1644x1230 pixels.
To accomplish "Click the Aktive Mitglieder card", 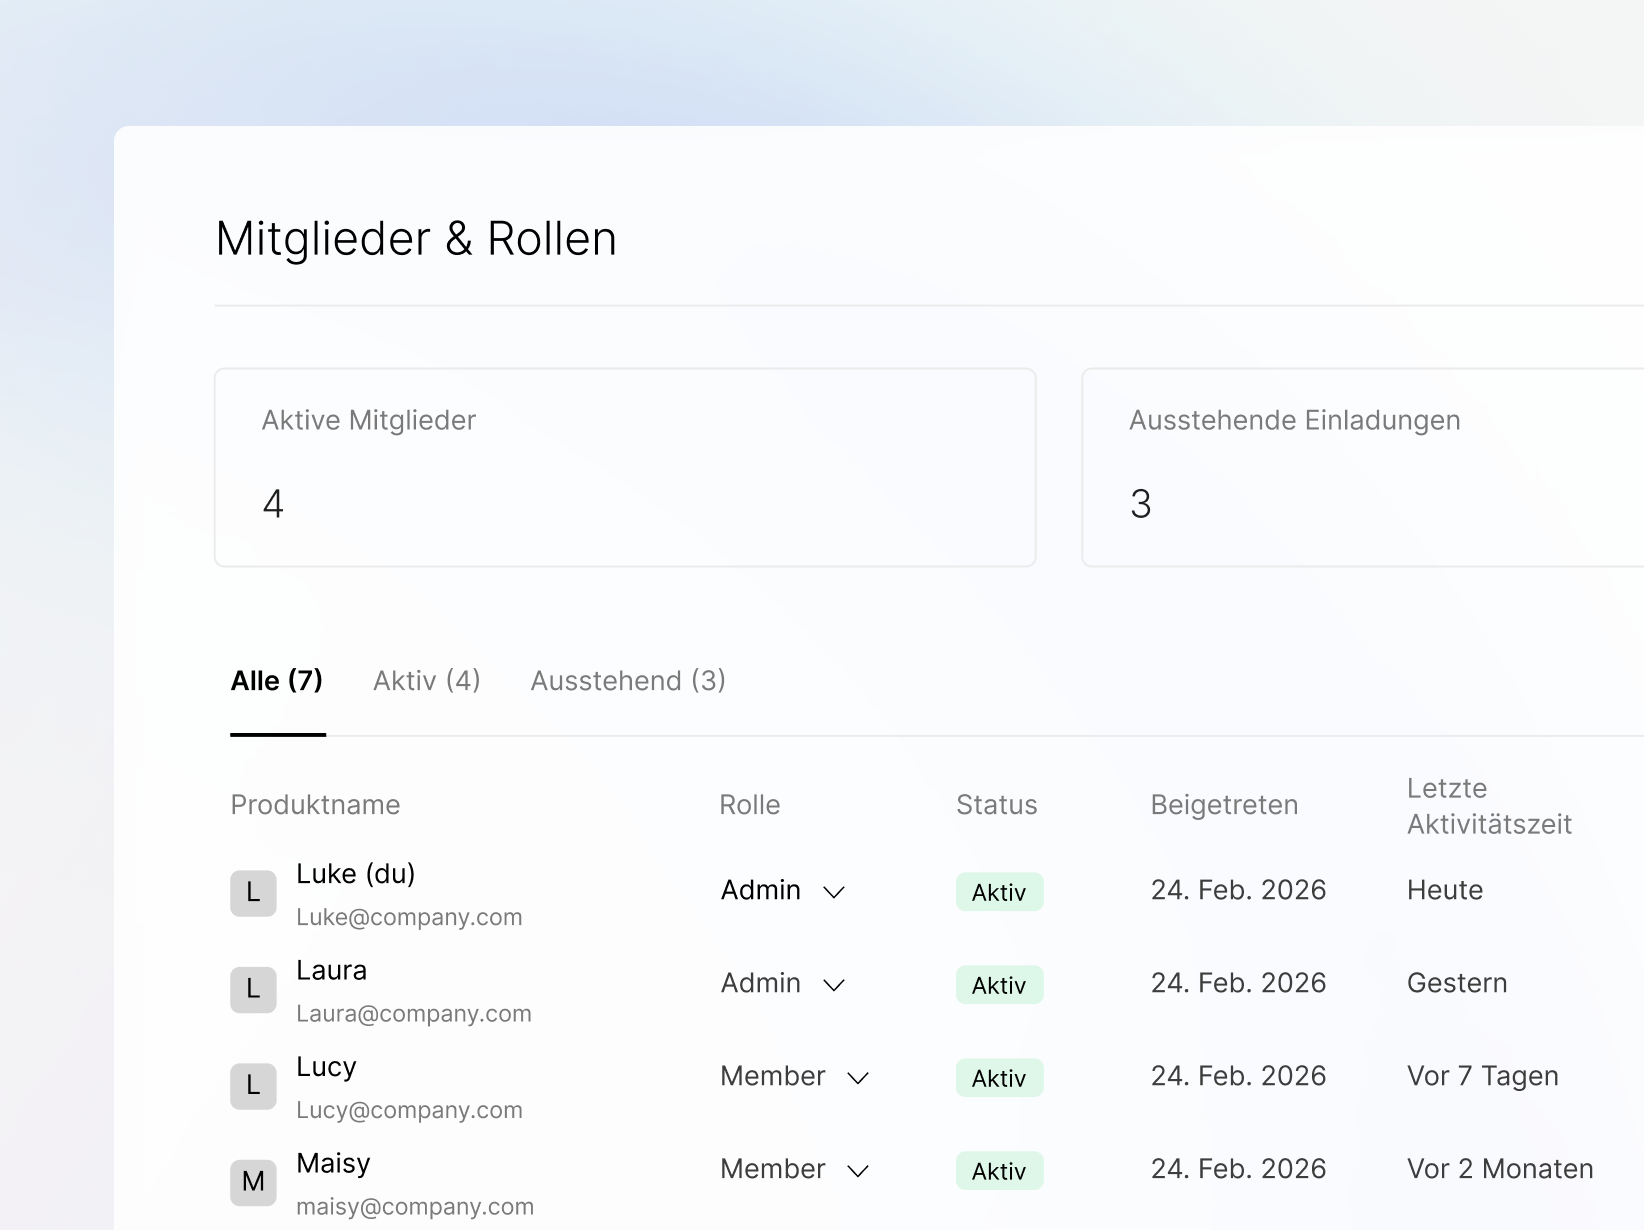I will click(625, 468).
